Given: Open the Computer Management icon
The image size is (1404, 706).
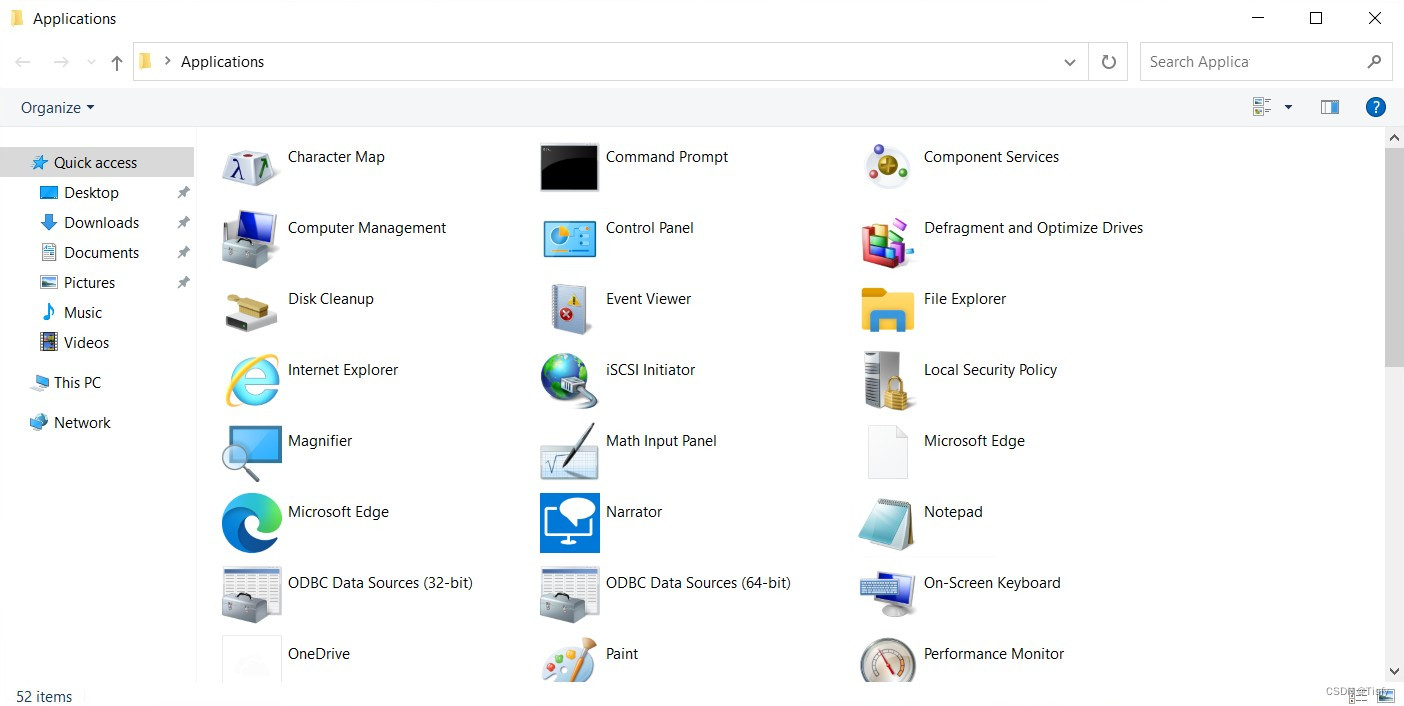Looking at the screenshot, I should tap(250, 238).
